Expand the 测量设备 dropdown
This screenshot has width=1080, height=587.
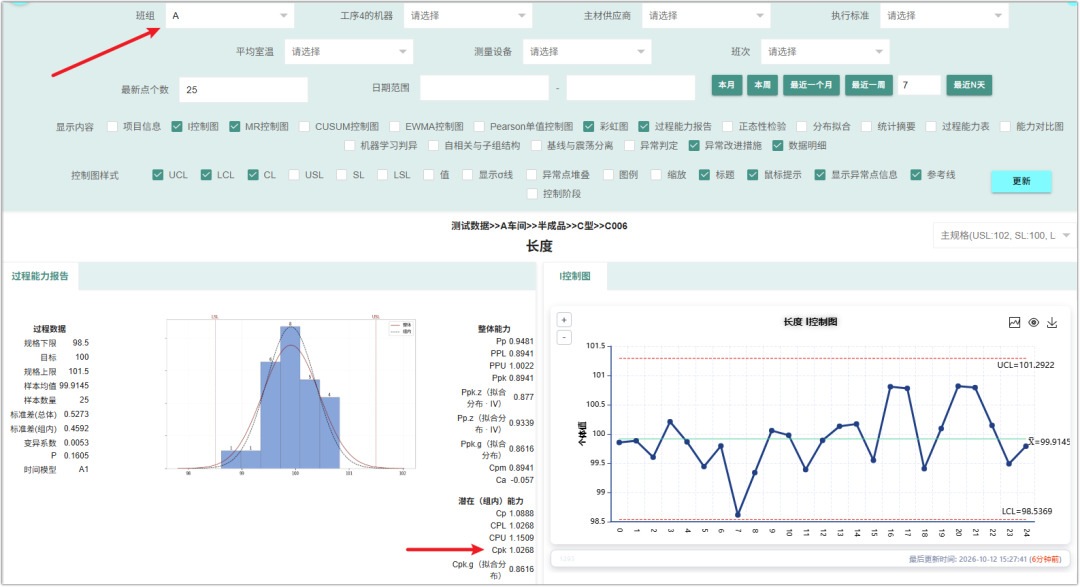point(587,52)
